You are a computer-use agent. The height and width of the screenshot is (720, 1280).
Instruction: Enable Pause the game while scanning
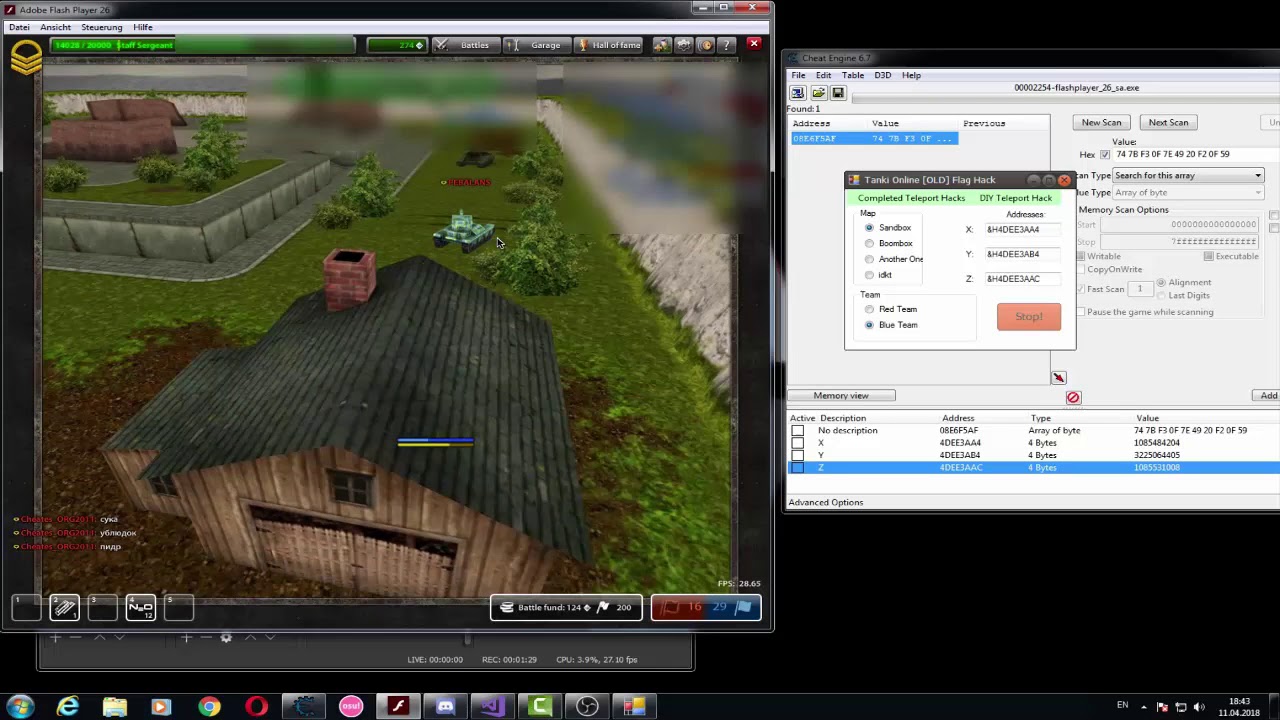tap(1080, 312)
